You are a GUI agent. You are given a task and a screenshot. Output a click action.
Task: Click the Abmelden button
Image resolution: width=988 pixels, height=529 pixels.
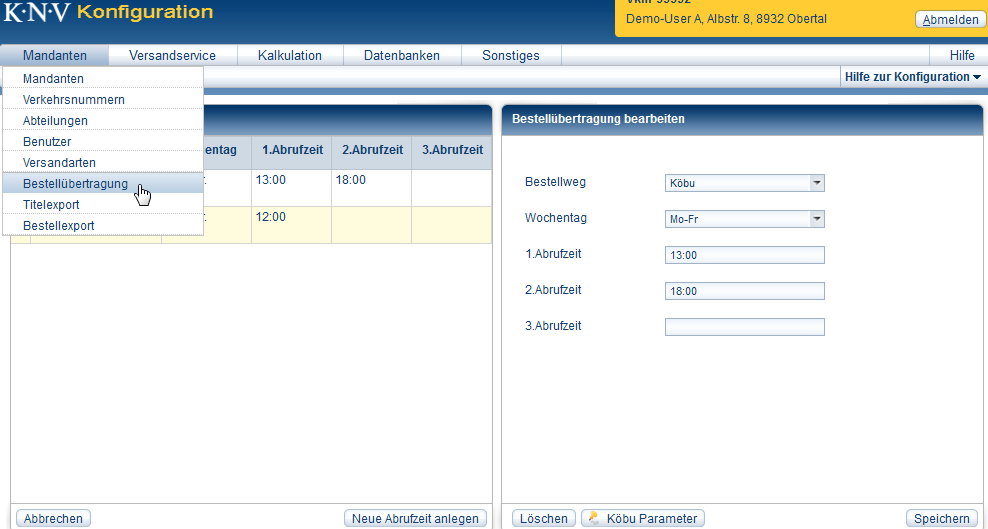(949, 20)
